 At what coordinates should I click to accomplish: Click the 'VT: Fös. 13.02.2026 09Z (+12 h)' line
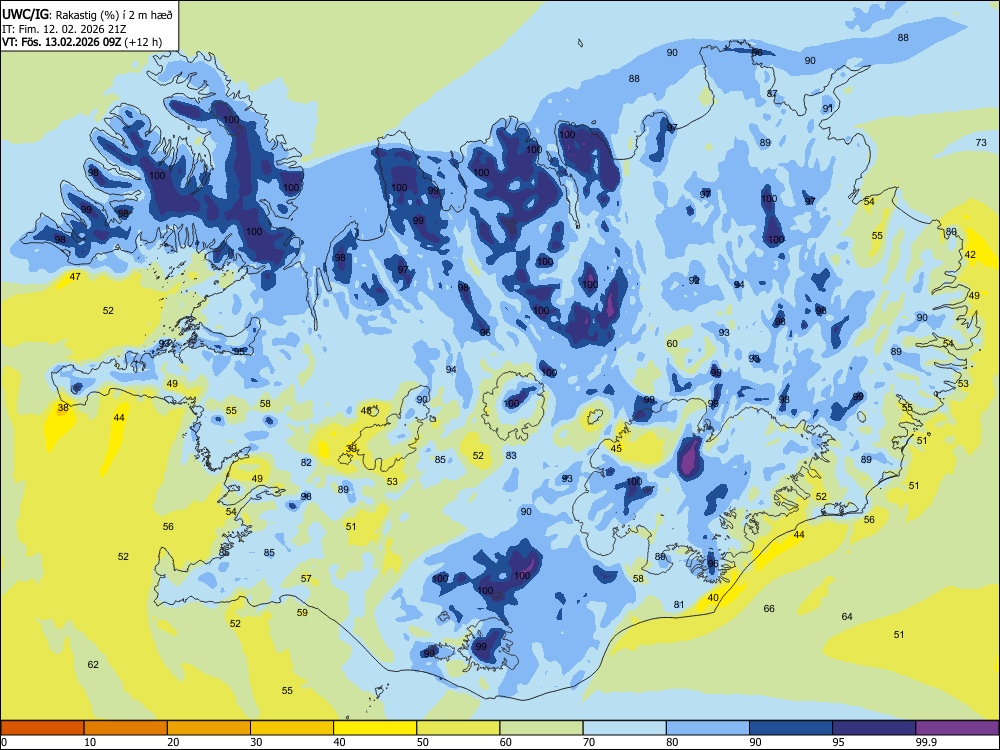click(82, 43)
